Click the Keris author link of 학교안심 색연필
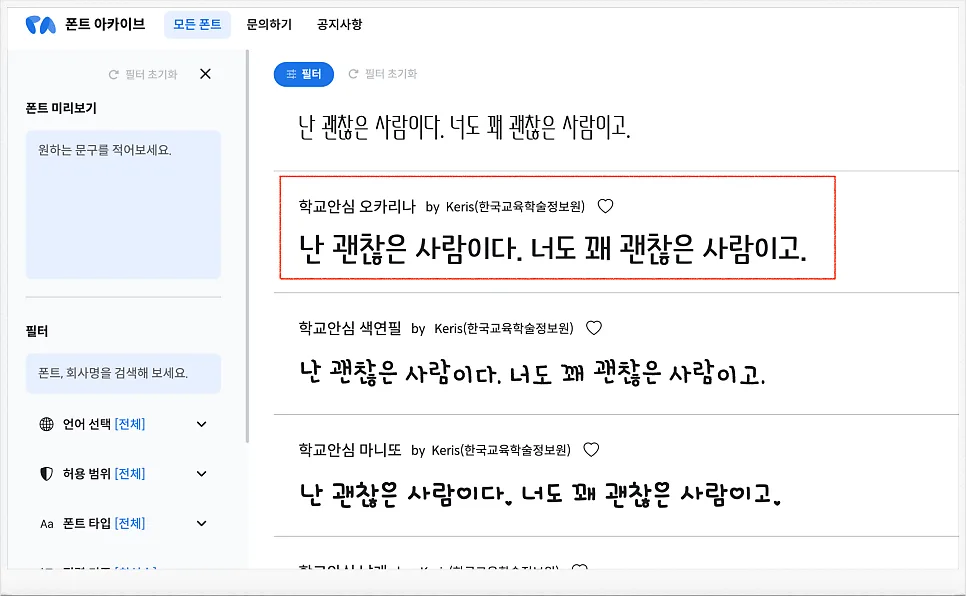966x596 pixels. [x=504, y=328]
